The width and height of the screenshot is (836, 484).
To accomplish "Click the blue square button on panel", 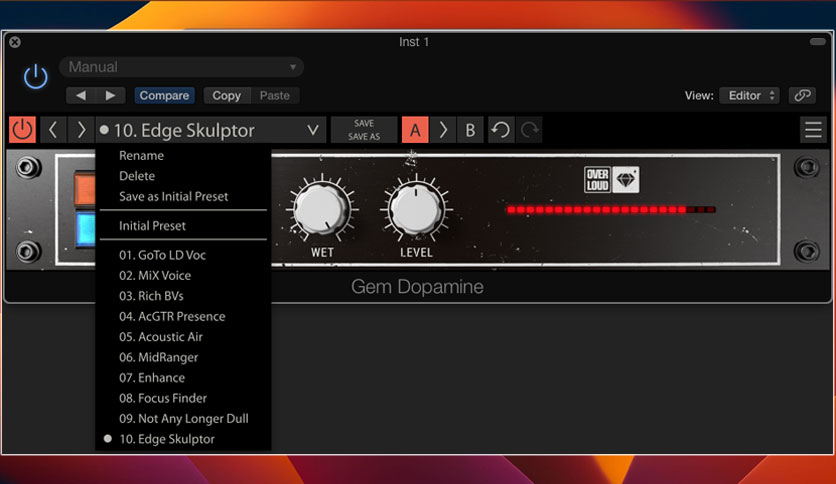I will (85, 229).
